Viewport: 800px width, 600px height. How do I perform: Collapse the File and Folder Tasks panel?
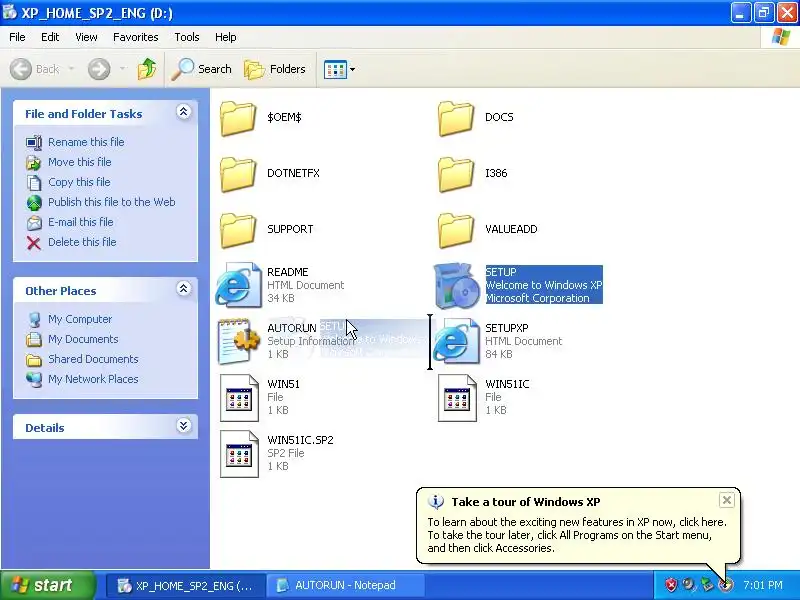(184, 112)
